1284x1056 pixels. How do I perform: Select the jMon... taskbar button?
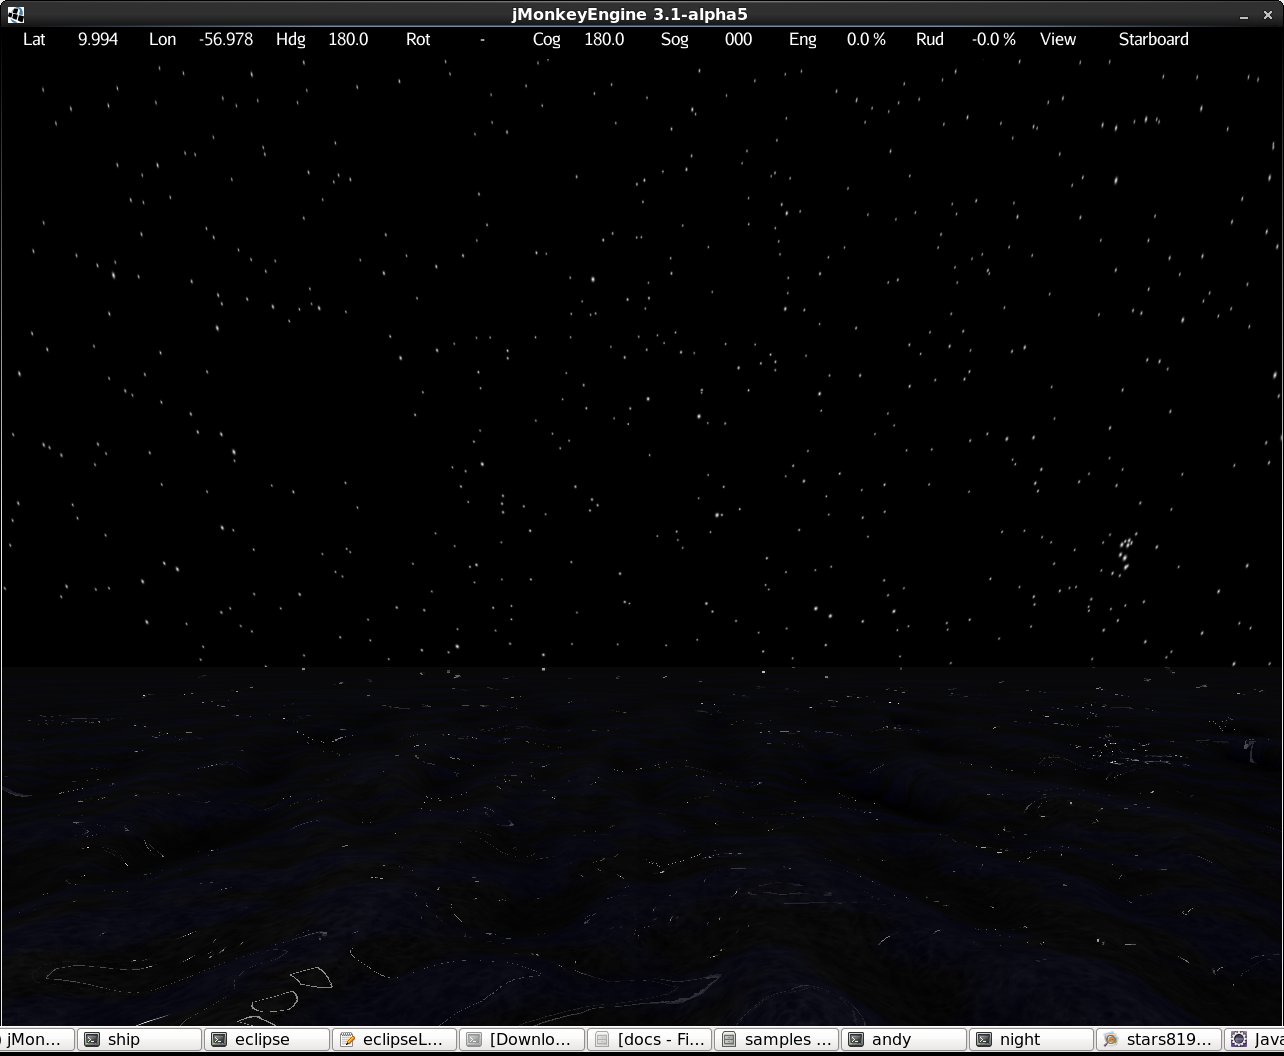pyautogui.click(x=36, y=1039)
